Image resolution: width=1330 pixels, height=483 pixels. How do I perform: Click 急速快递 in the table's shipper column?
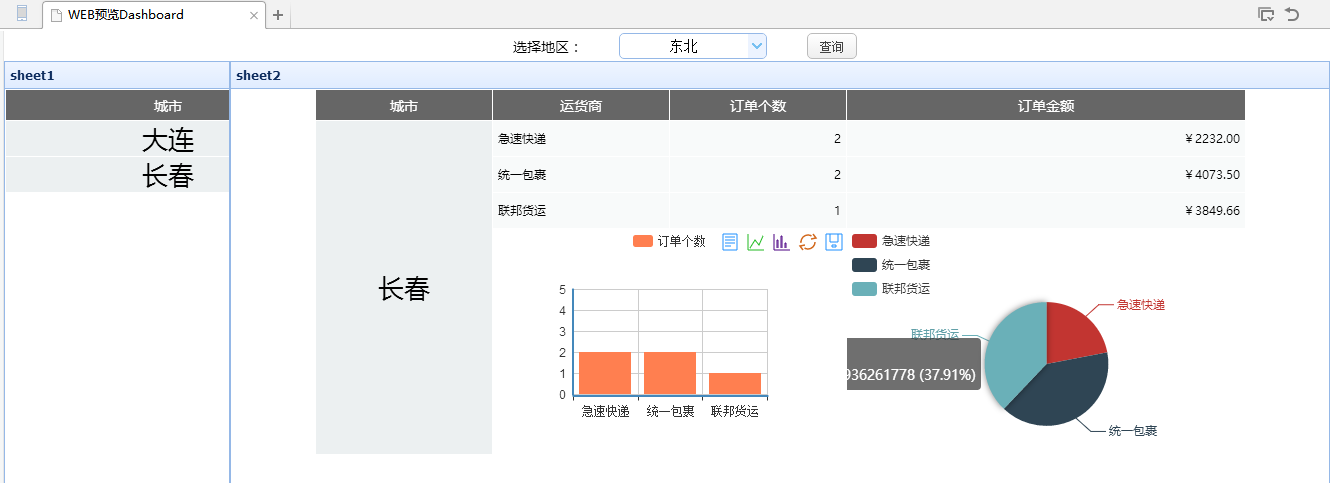click(522, 139)
